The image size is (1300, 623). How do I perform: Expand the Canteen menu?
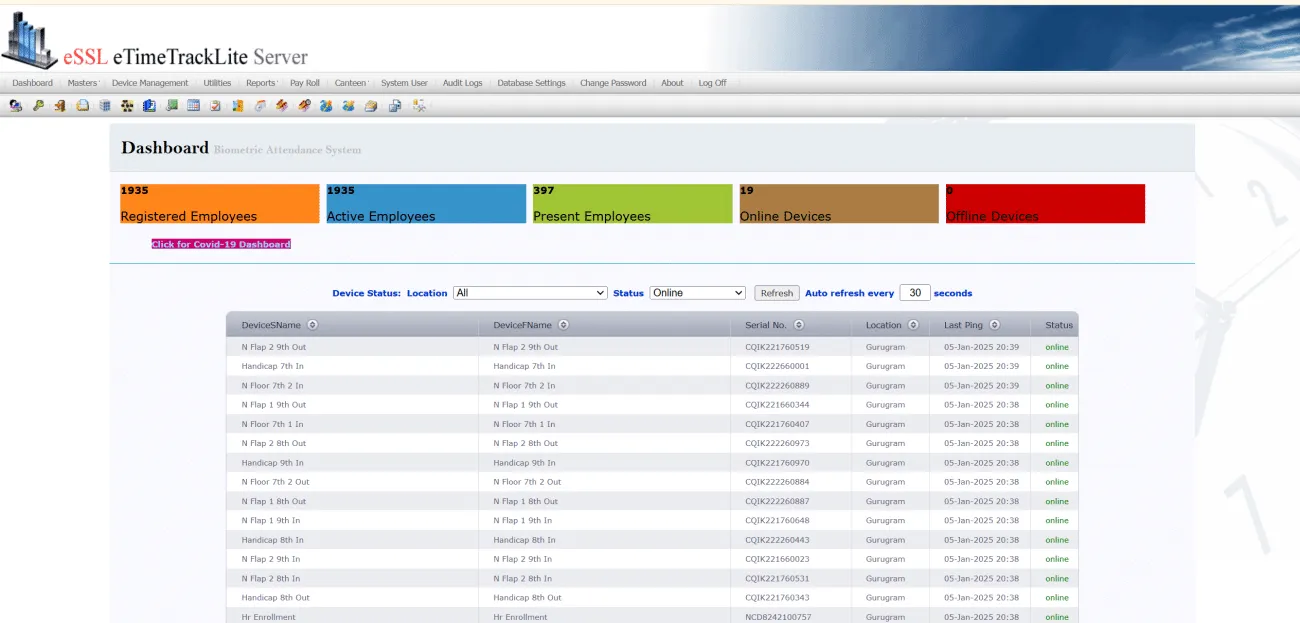pyautogui.click(x=351, y=83)
